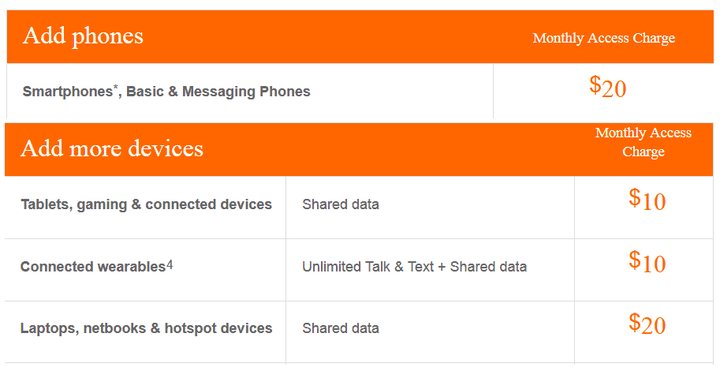The height and width of the screenshot is (367, 720).
Task: Click Shared data next to Tablets
Action: (341, 204)
